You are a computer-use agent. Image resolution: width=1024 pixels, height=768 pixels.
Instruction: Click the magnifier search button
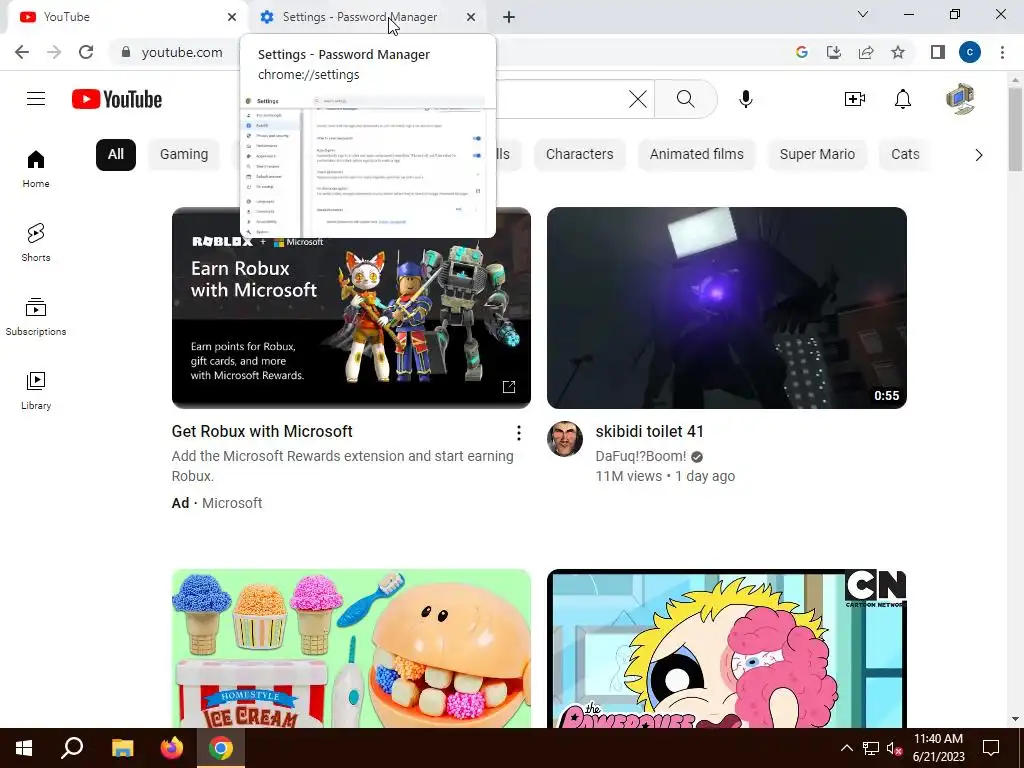(x=686, y=99)
